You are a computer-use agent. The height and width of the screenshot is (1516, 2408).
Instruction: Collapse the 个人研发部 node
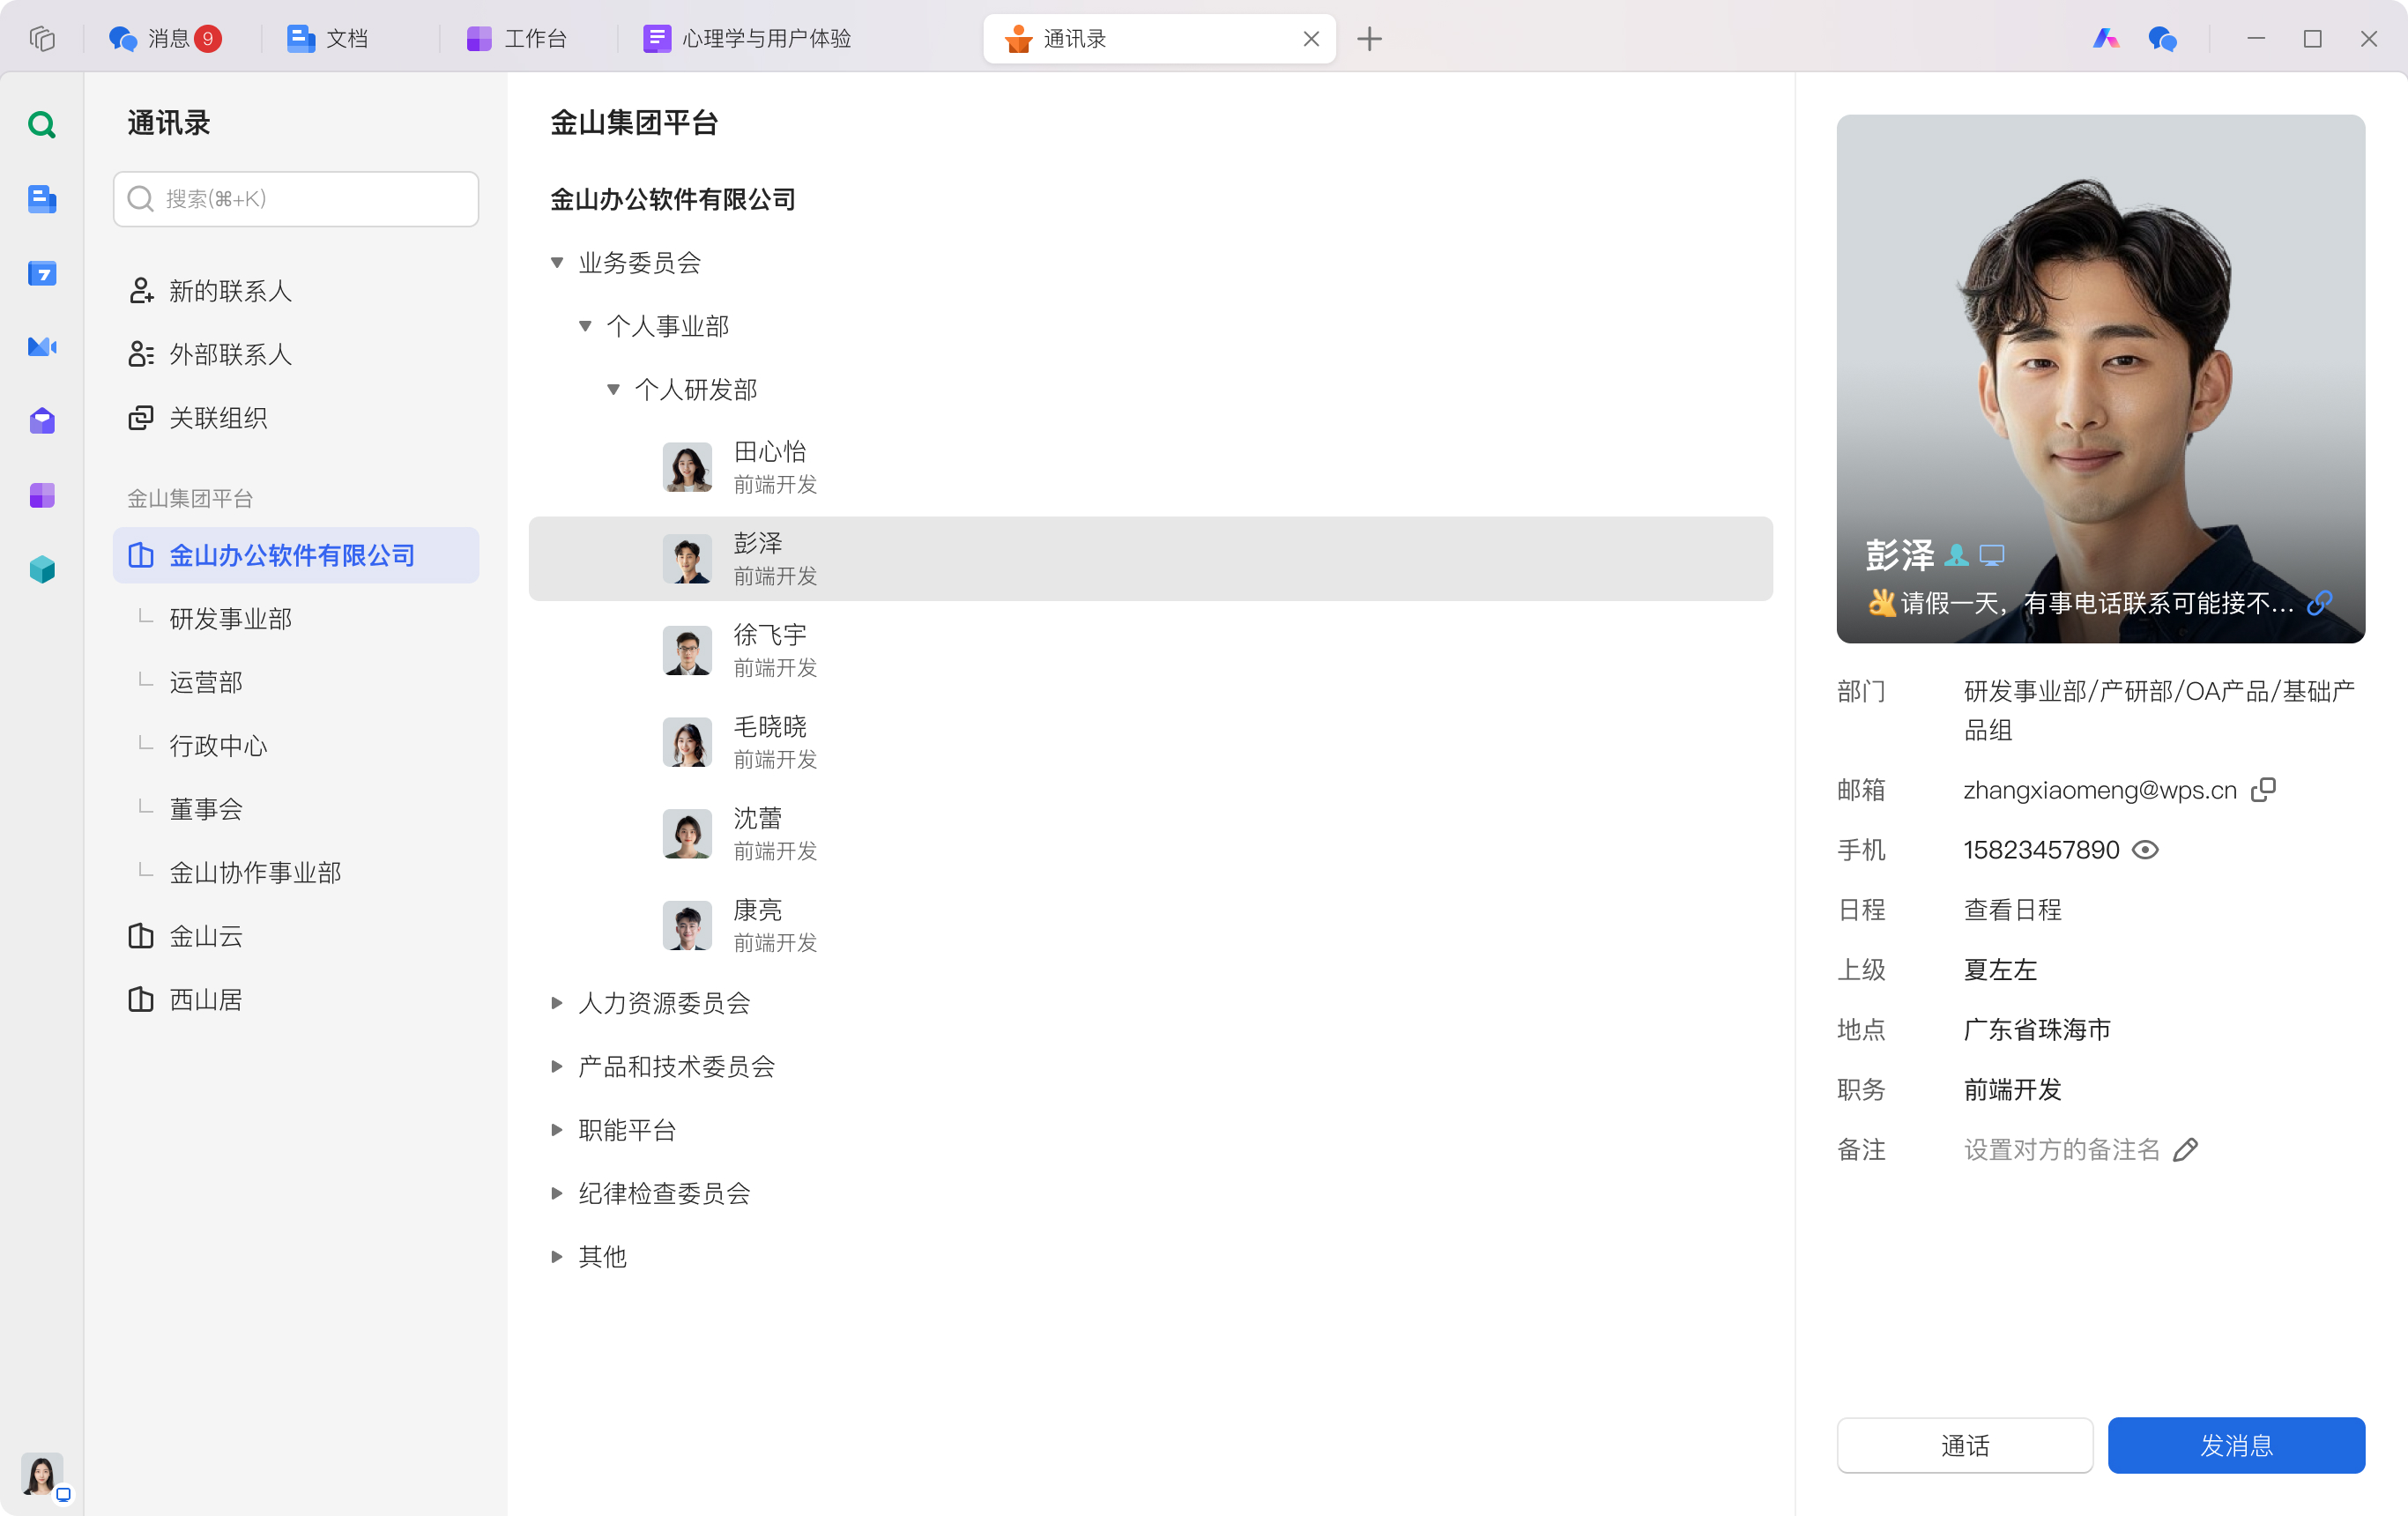pyautogui.click(x=613, y=389)
